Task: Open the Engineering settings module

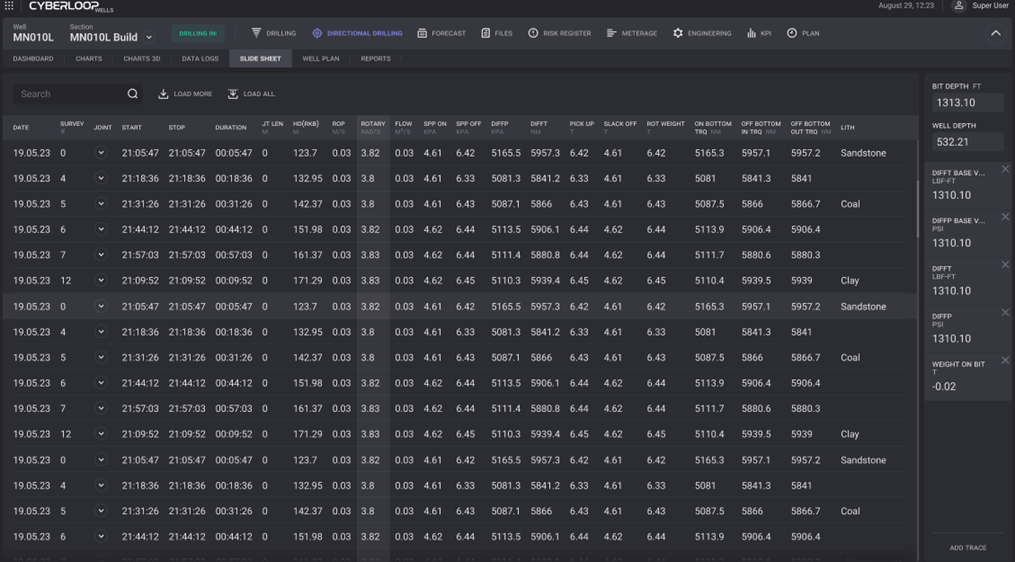Action: (702, 33)
